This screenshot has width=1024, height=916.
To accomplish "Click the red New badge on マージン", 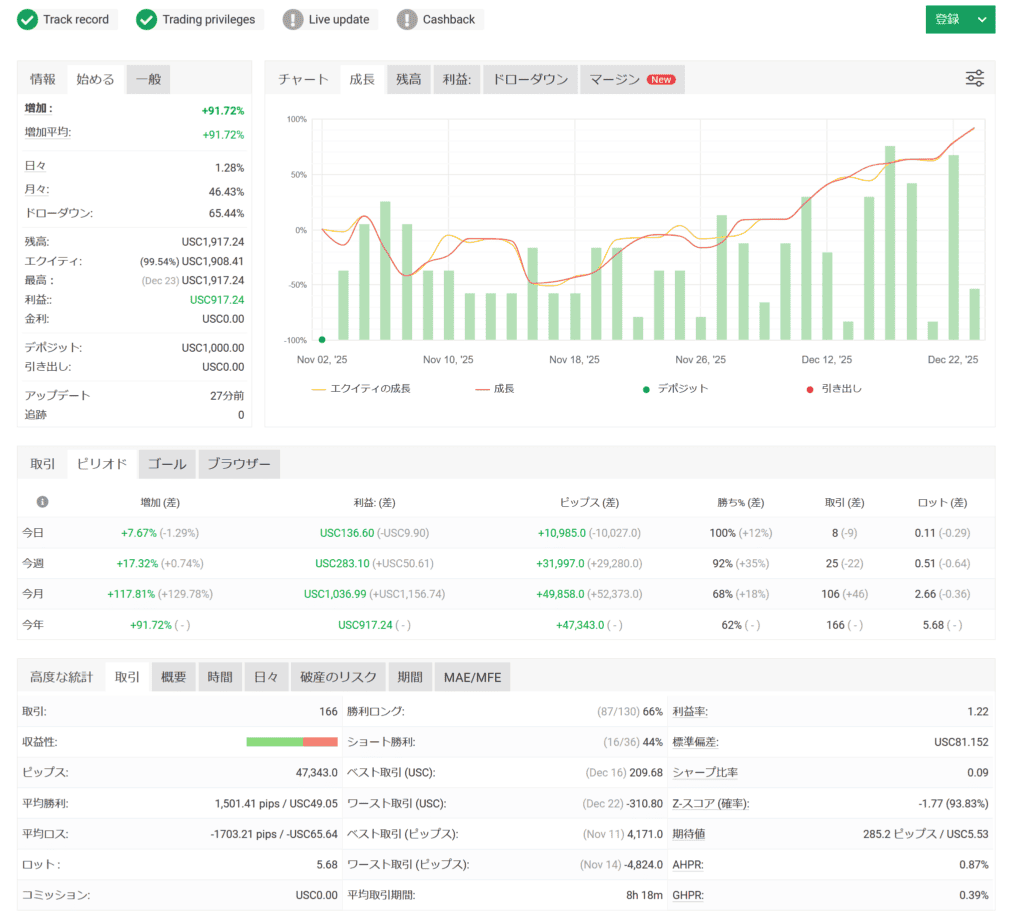I will pos(661,80).
